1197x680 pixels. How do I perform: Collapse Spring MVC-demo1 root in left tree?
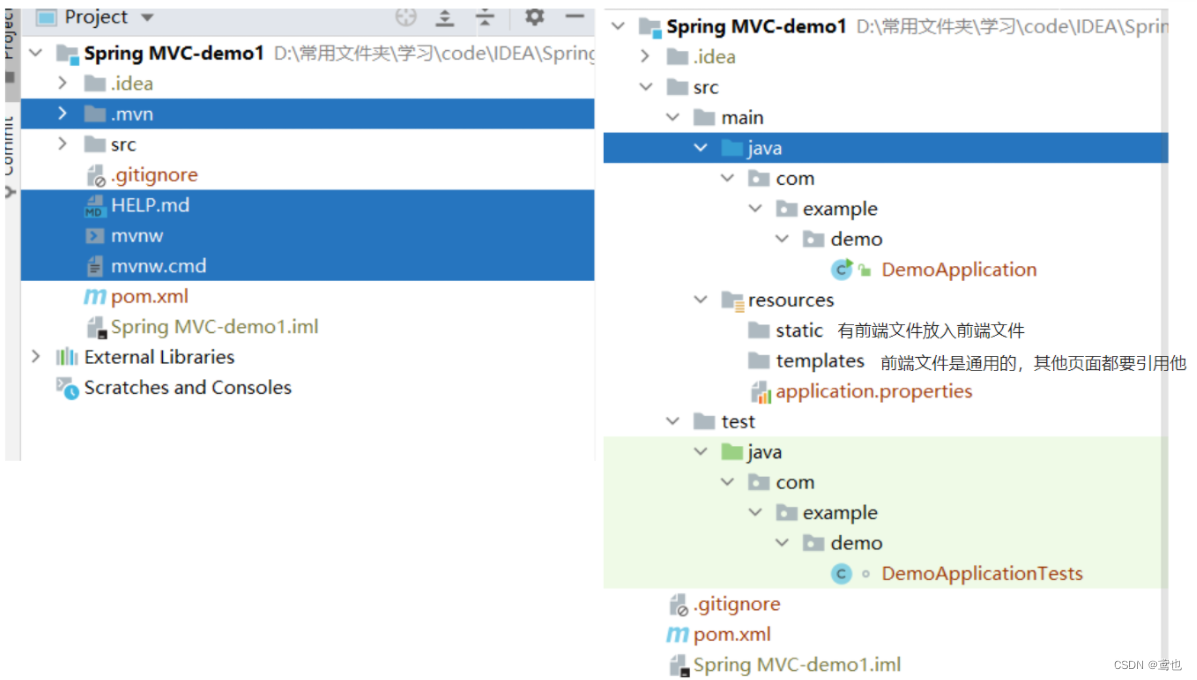(36, 53)
